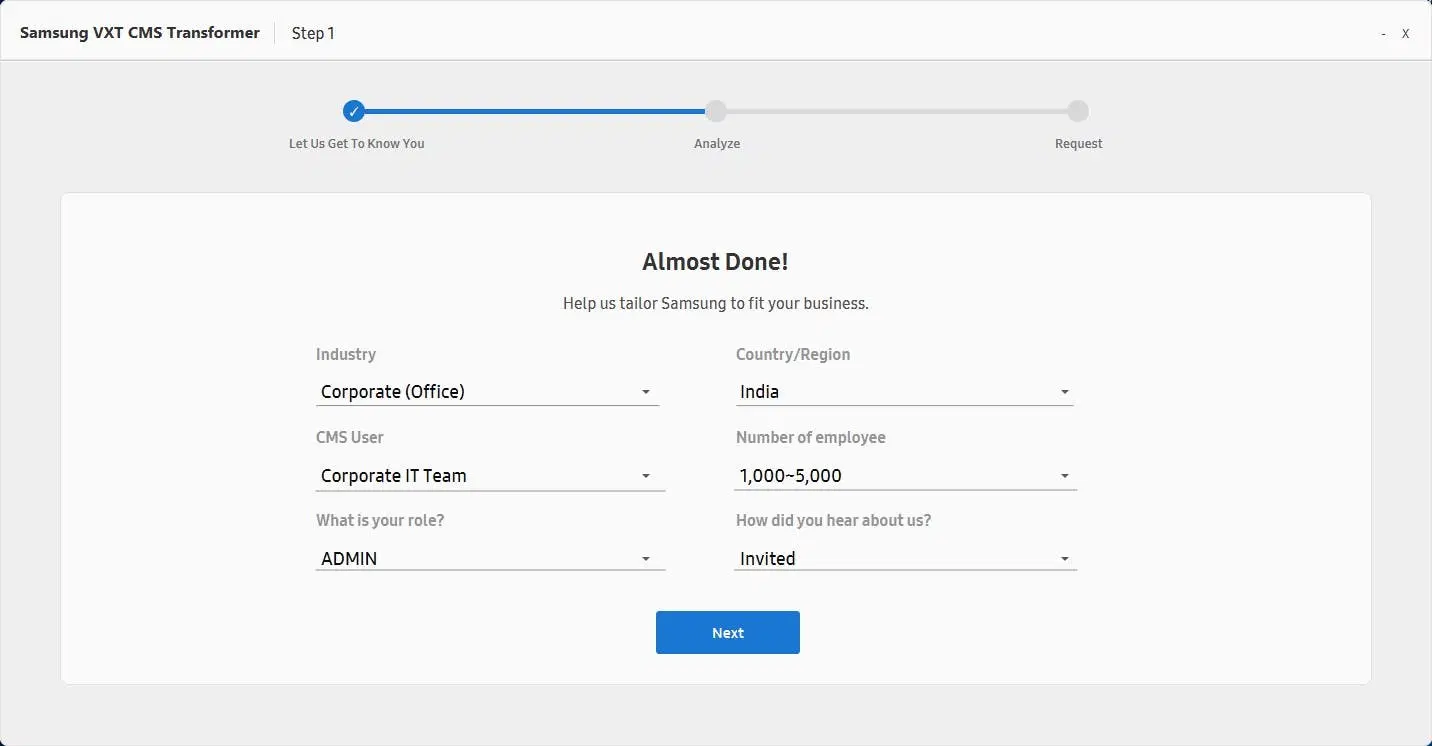Open the role dropdown showing ADMIN

click(489, 559)
